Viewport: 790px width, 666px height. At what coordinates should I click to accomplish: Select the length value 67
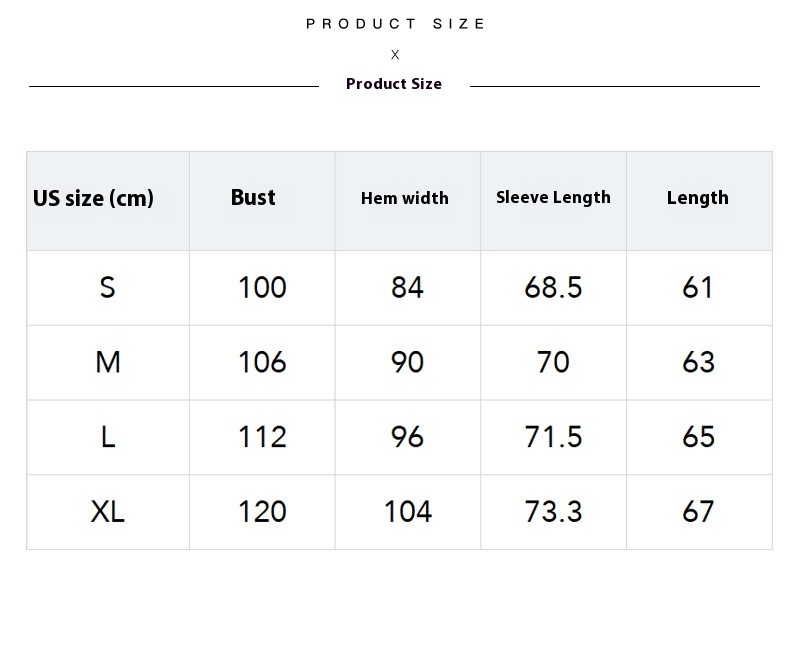[x=698, y=512]
